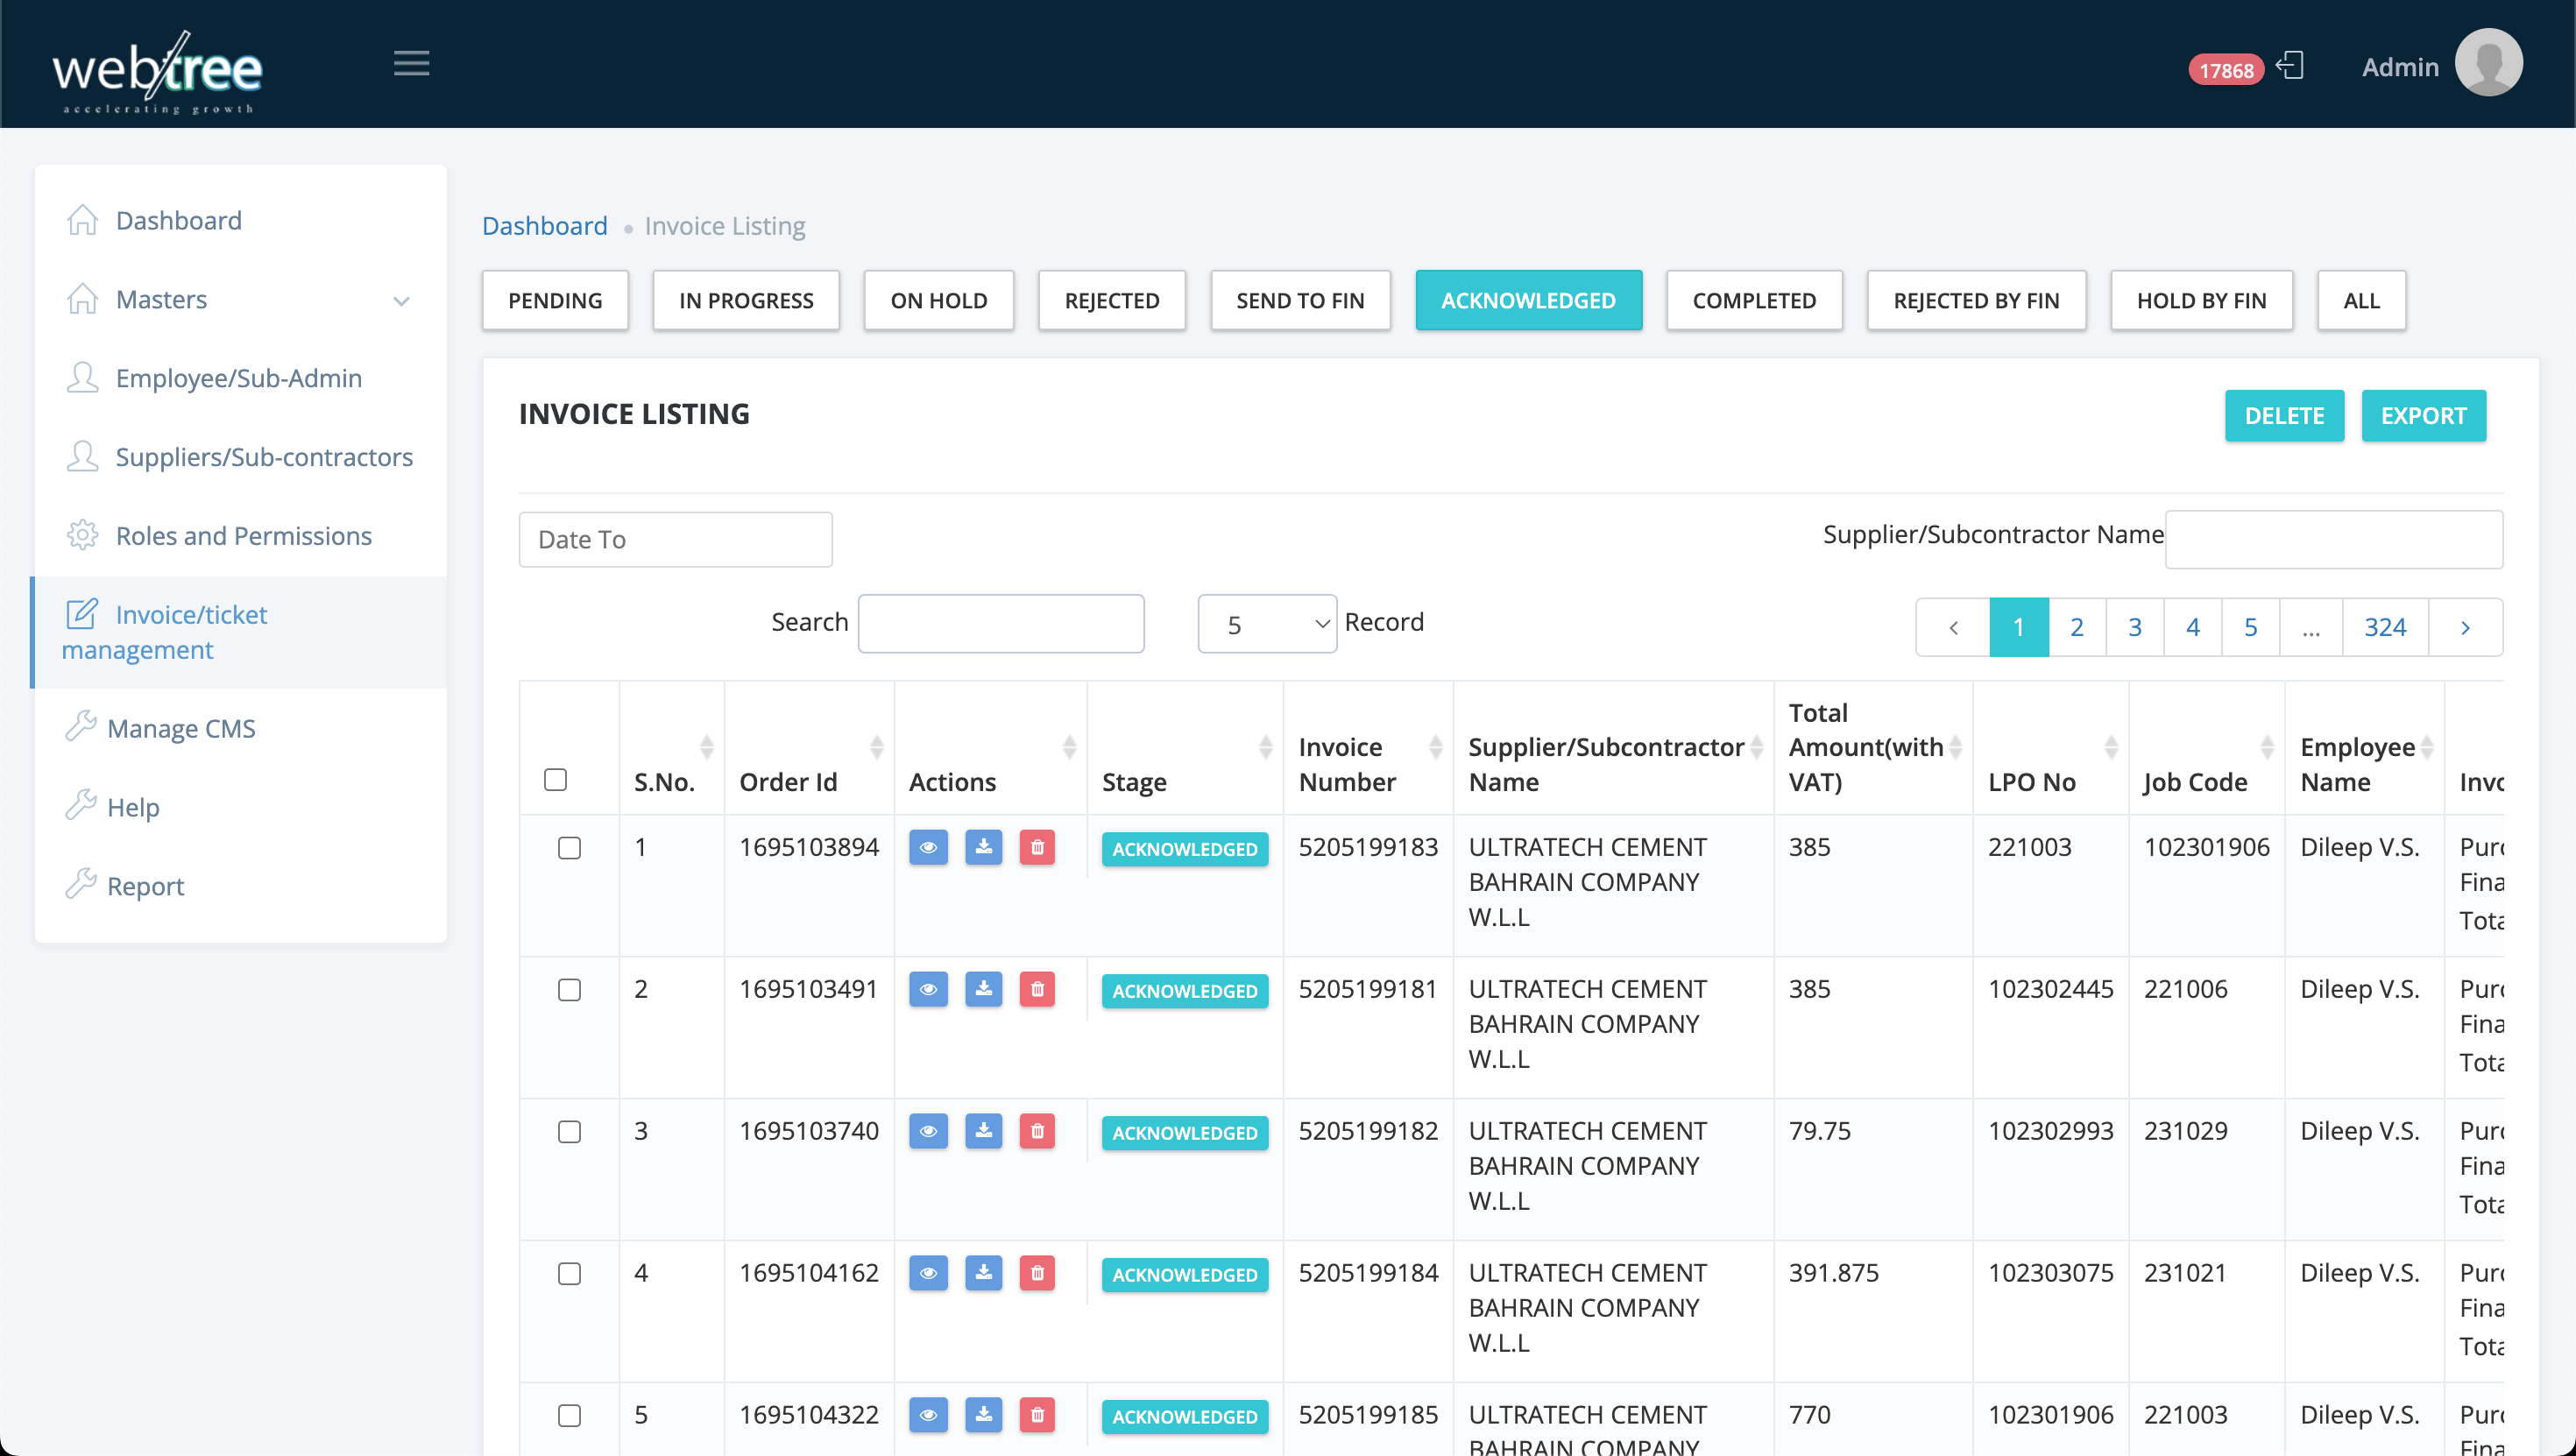
Task: Switch to the REJECTED BY FIN tab
Action: (x=1976, y=301)
